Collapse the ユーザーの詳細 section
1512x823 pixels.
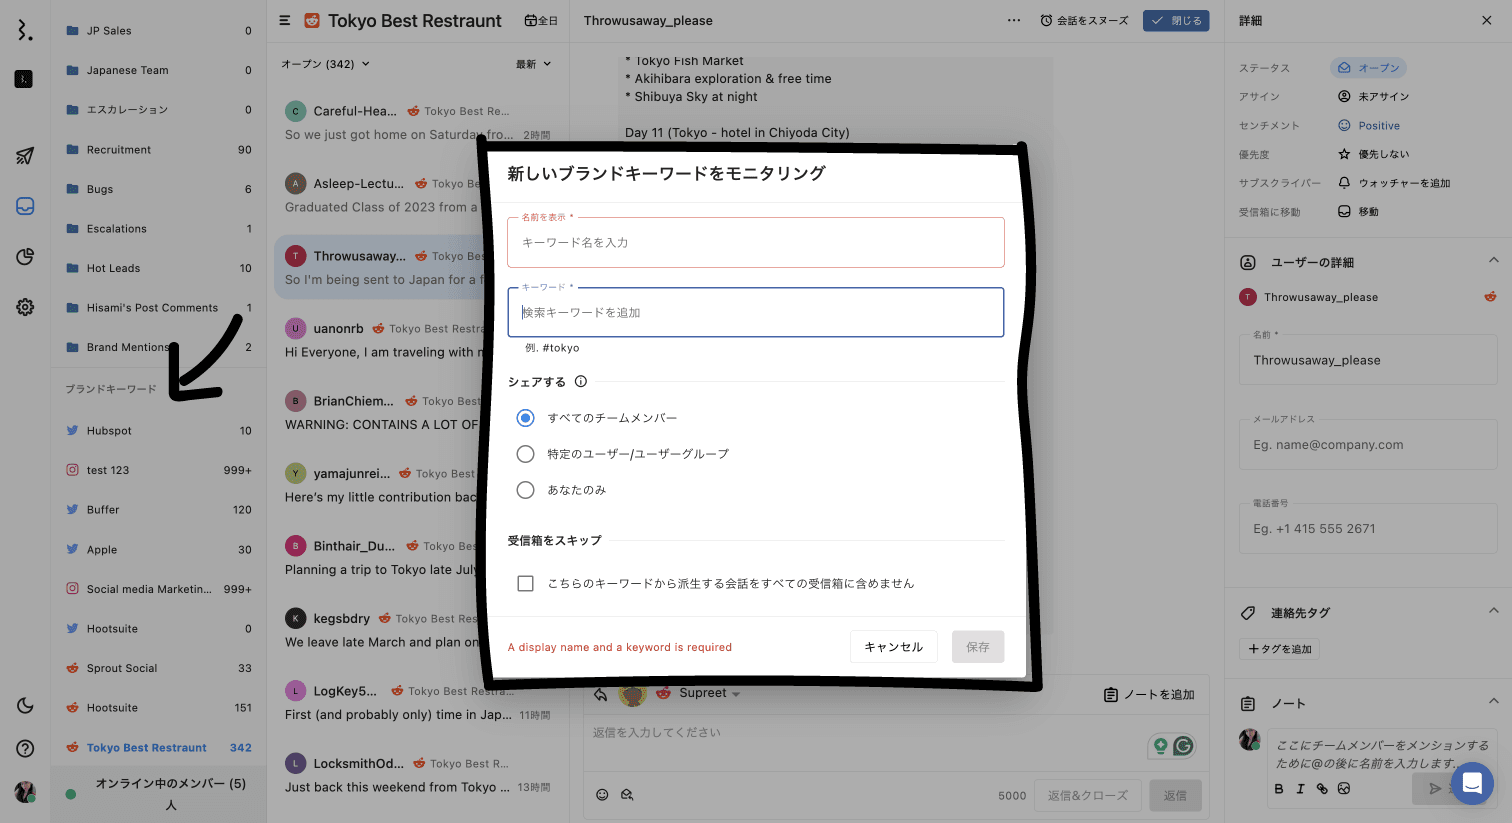click(1493, 261)
